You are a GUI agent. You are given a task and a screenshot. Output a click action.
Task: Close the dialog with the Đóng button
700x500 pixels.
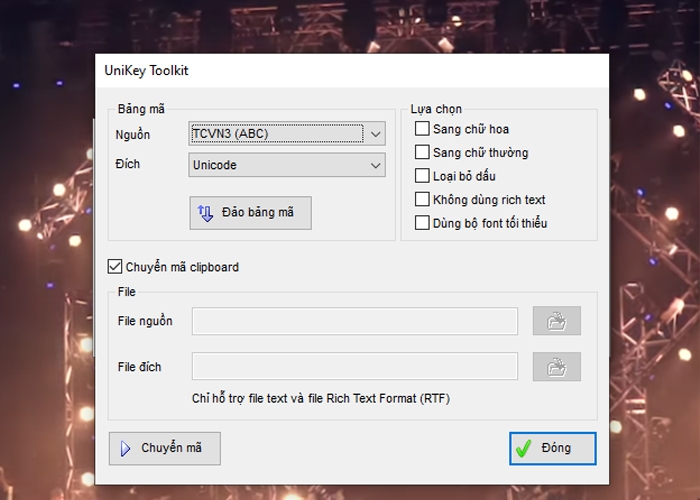[553, 448]
